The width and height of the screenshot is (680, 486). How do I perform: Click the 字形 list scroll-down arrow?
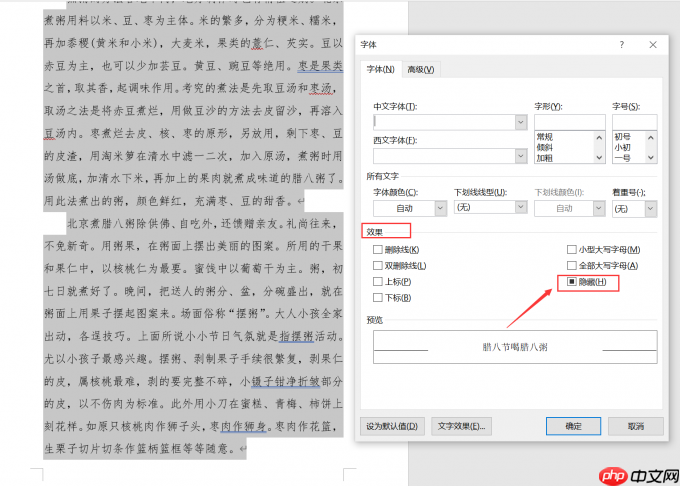(x=599, y=158)
